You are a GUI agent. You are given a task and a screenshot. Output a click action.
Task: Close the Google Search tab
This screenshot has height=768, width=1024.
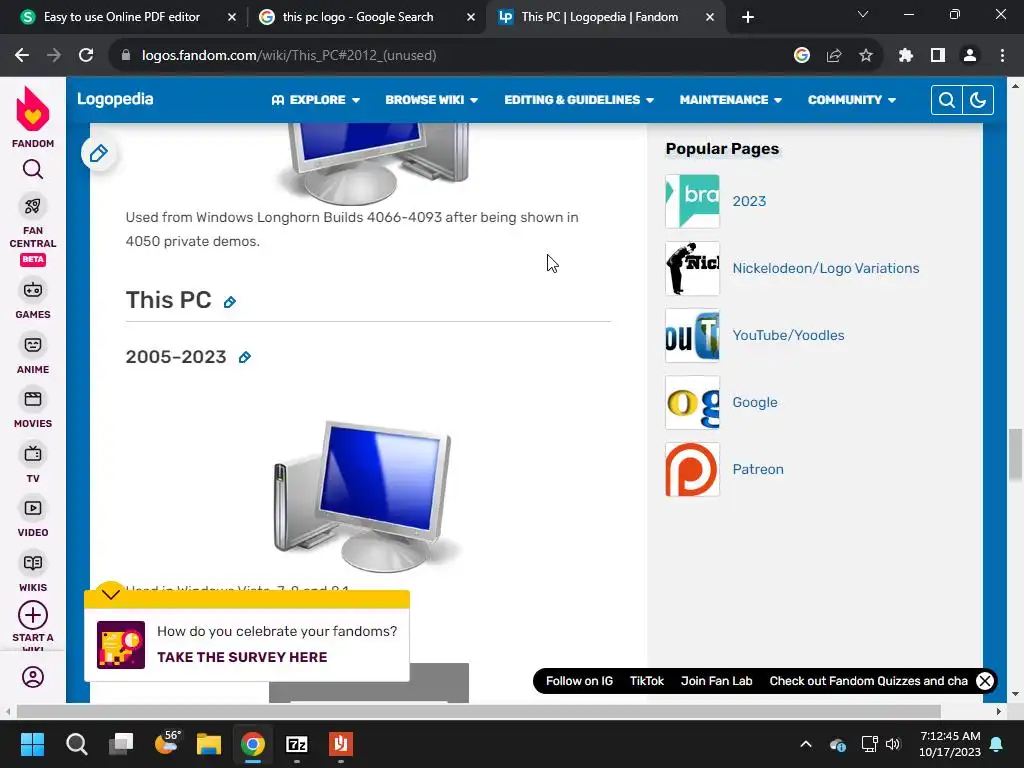point(470,18)
